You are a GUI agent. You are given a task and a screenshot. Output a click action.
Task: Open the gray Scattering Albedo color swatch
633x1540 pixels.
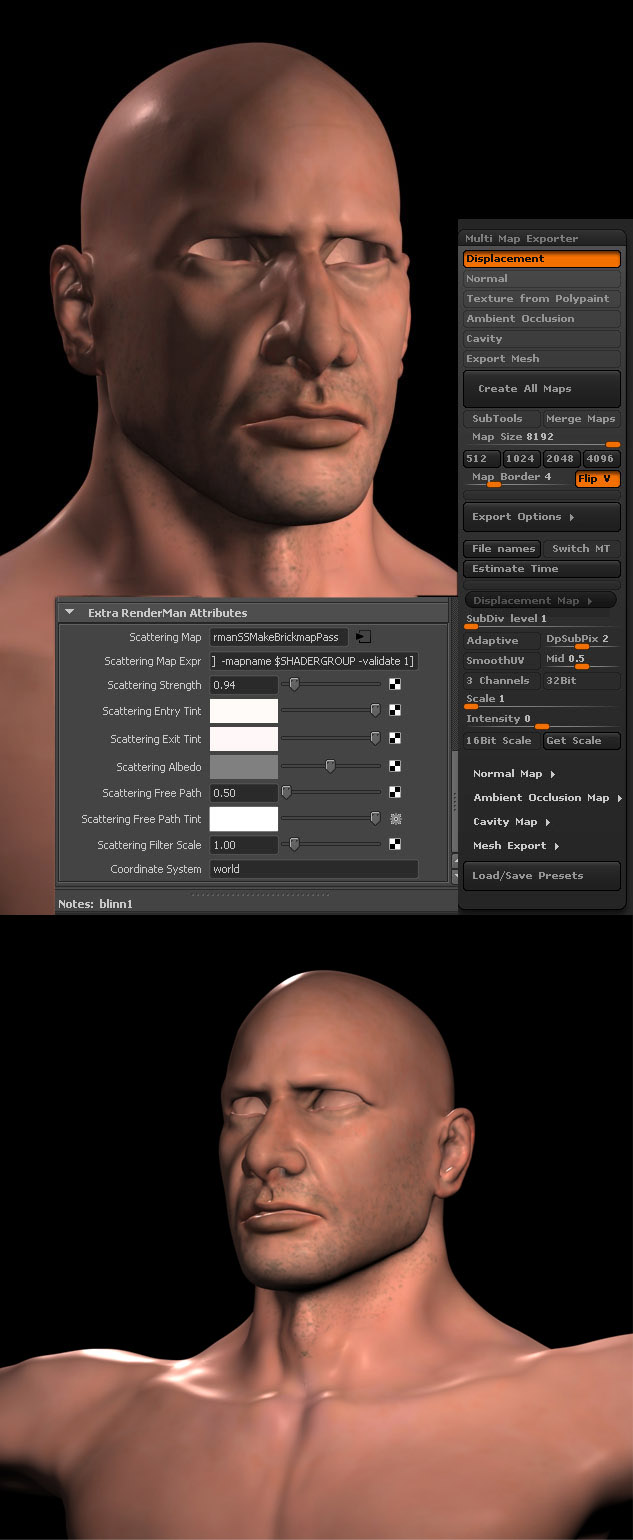244,767
